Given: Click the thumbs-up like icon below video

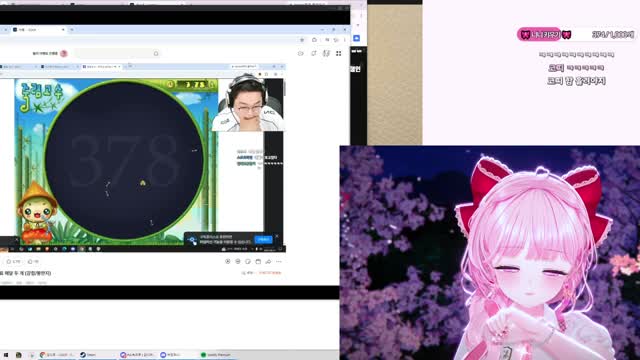Looking at the screenshot, I should click(30, 261).
